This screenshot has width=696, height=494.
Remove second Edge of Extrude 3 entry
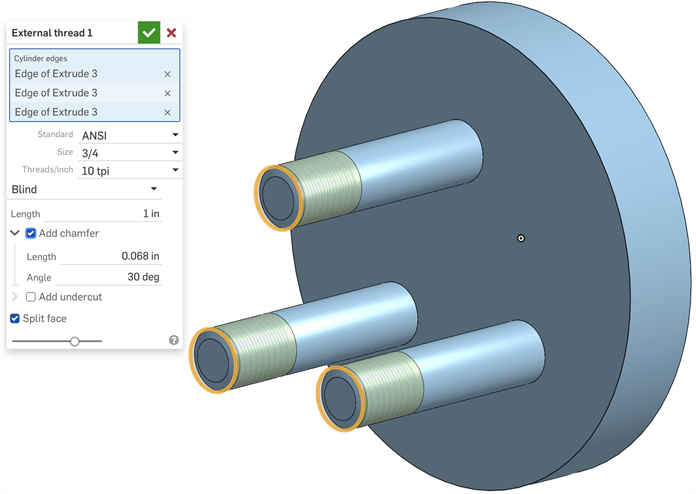click(x=167, y=93)
